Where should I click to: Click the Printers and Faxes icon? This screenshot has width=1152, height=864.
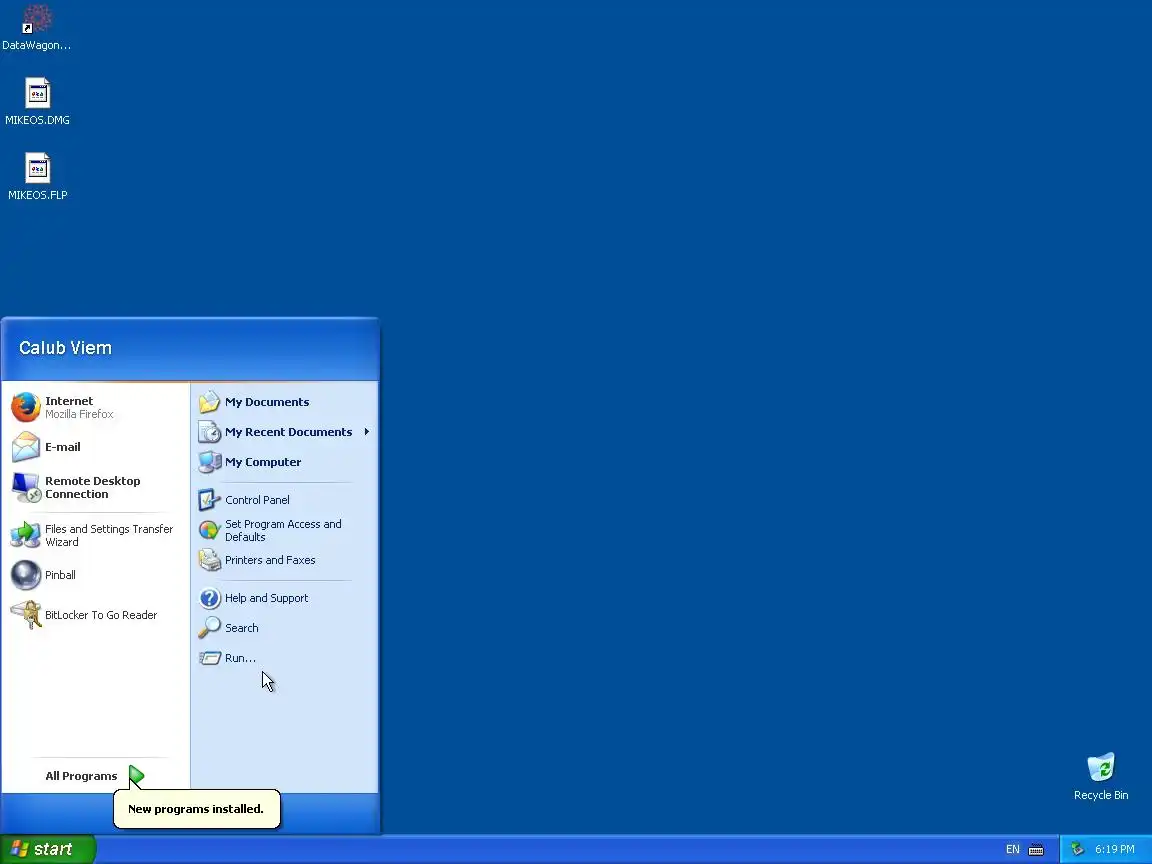click(209, 560)
